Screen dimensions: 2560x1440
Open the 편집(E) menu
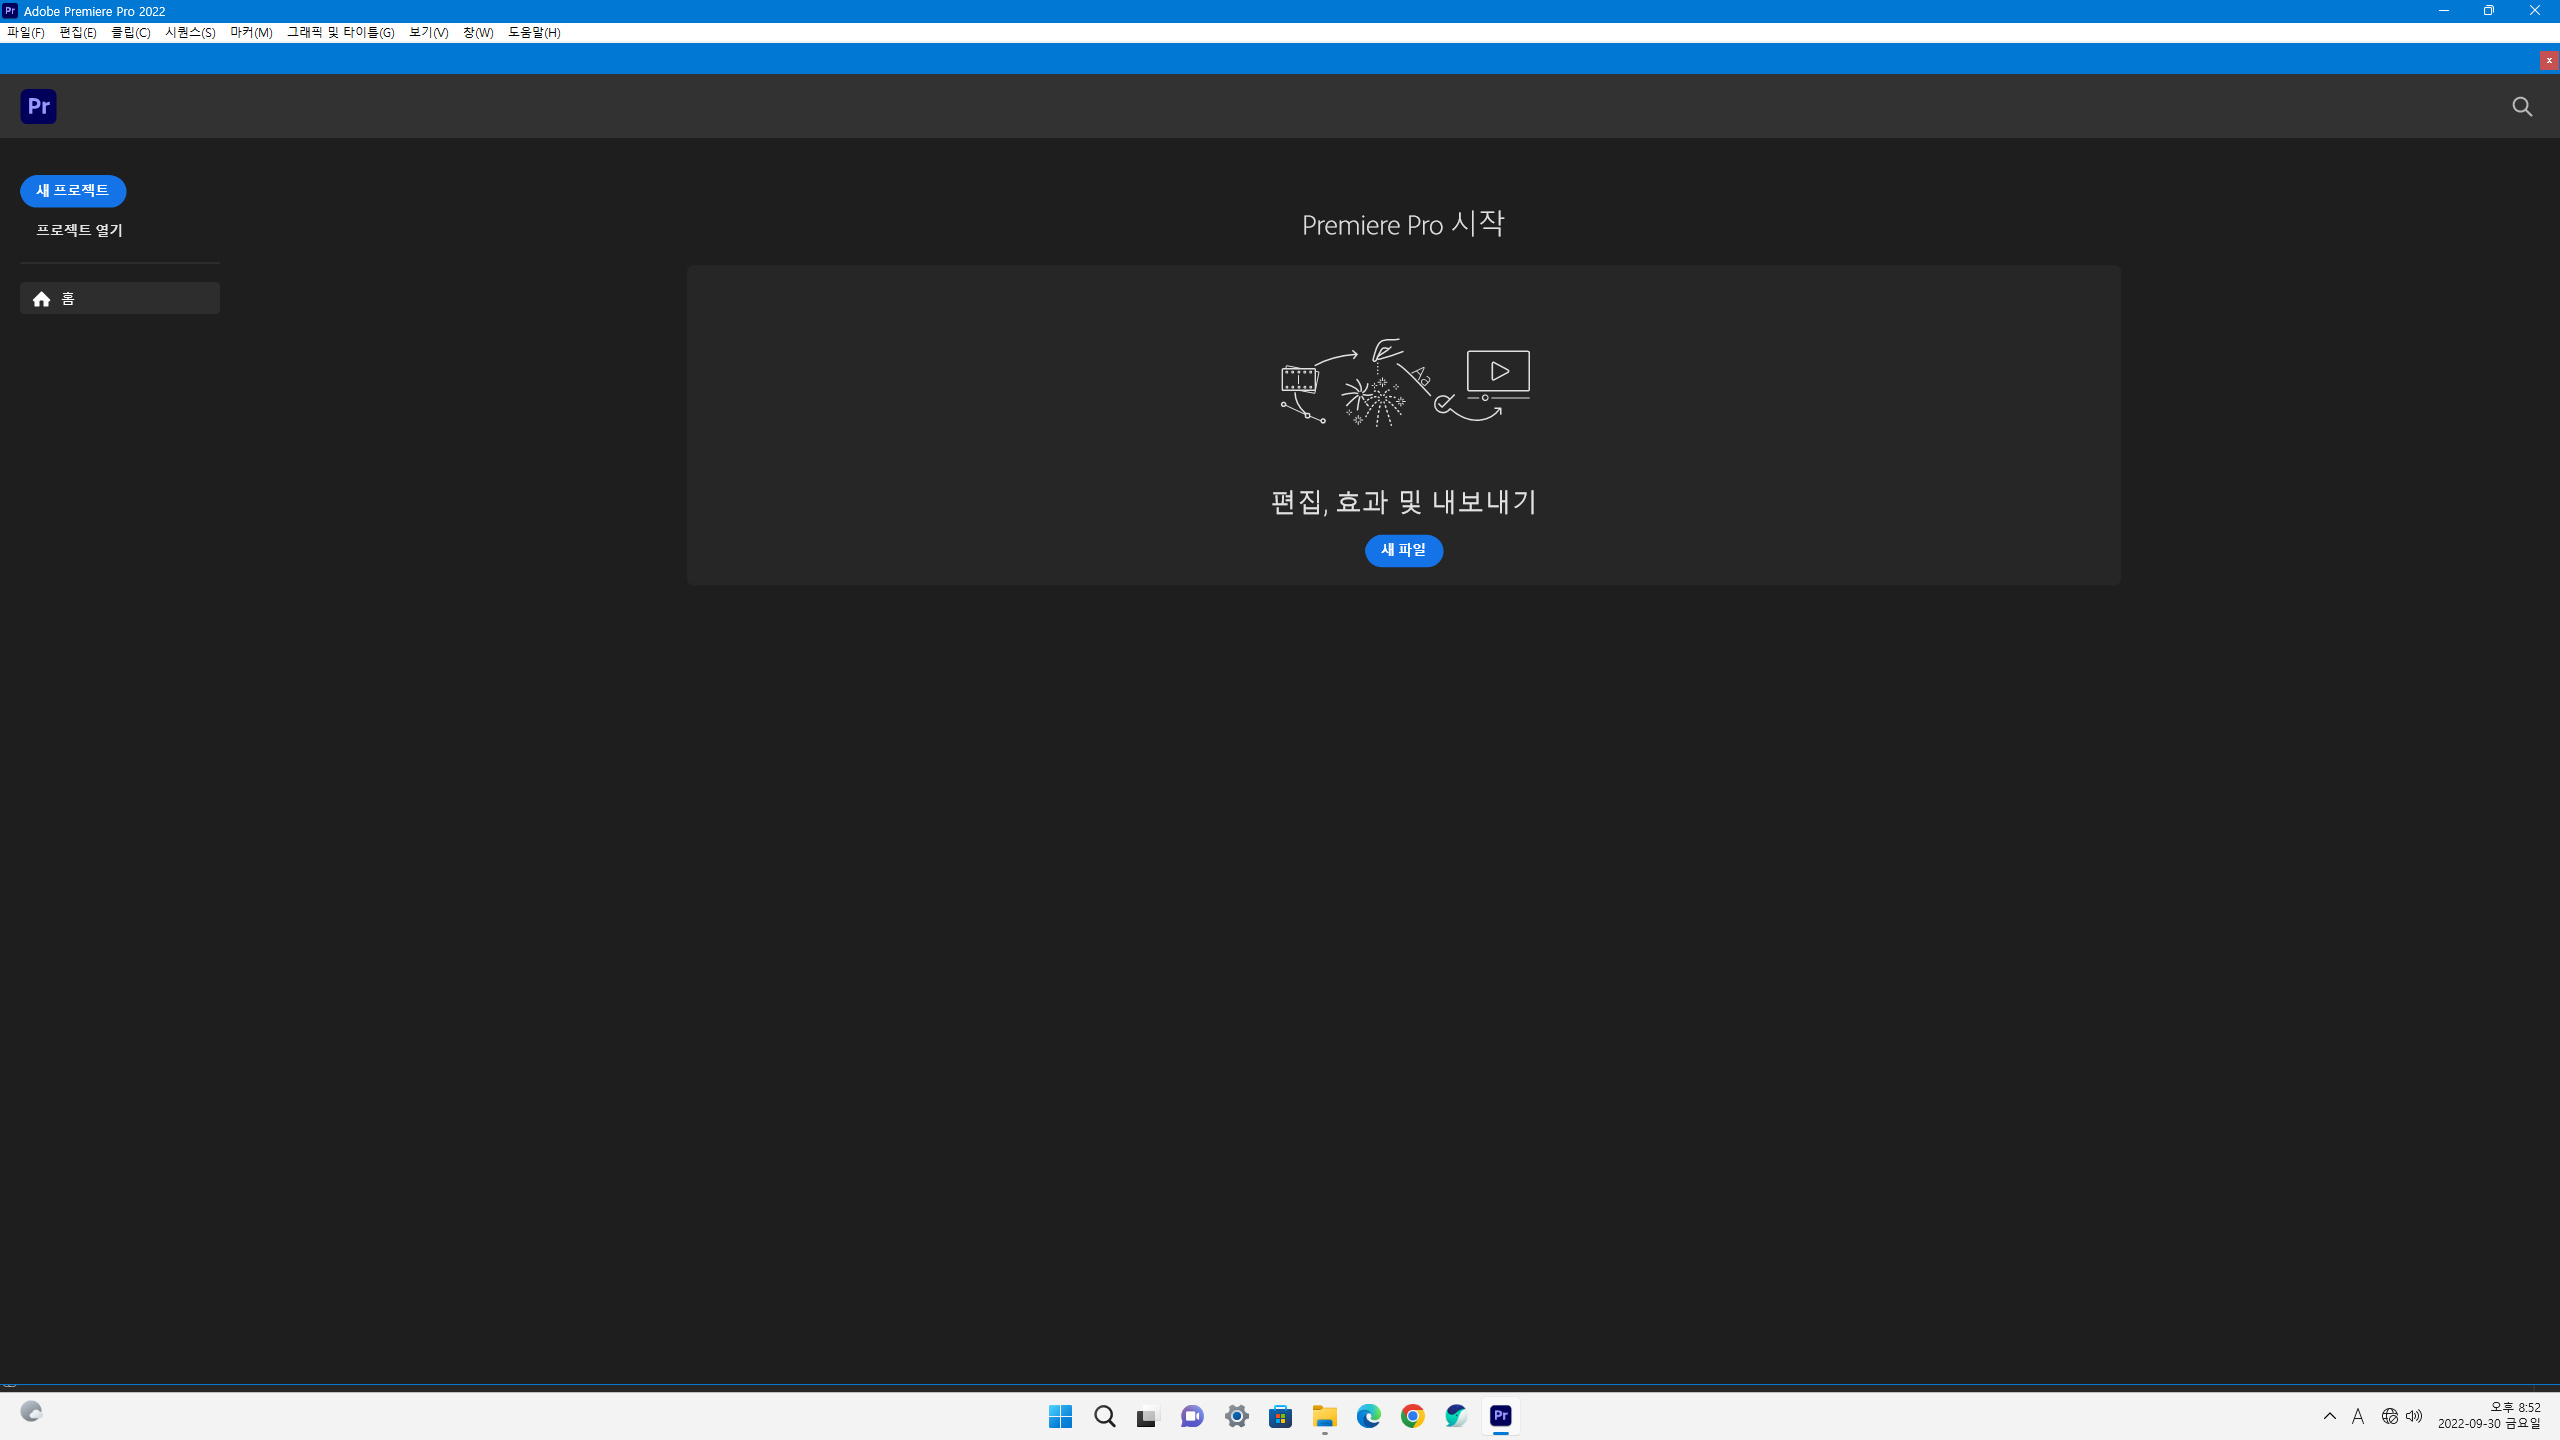pos(78,32)
